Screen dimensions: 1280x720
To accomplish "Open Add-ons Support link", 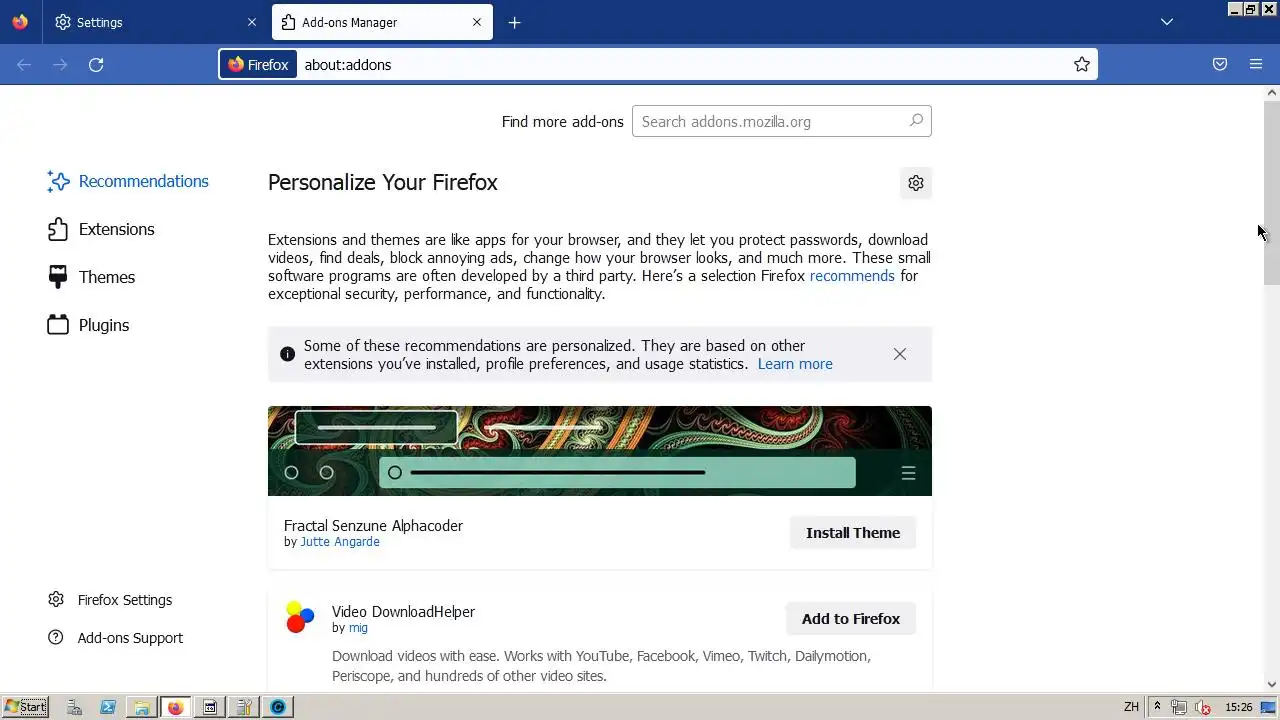I will pyautogui.click(x=115, y=638).
